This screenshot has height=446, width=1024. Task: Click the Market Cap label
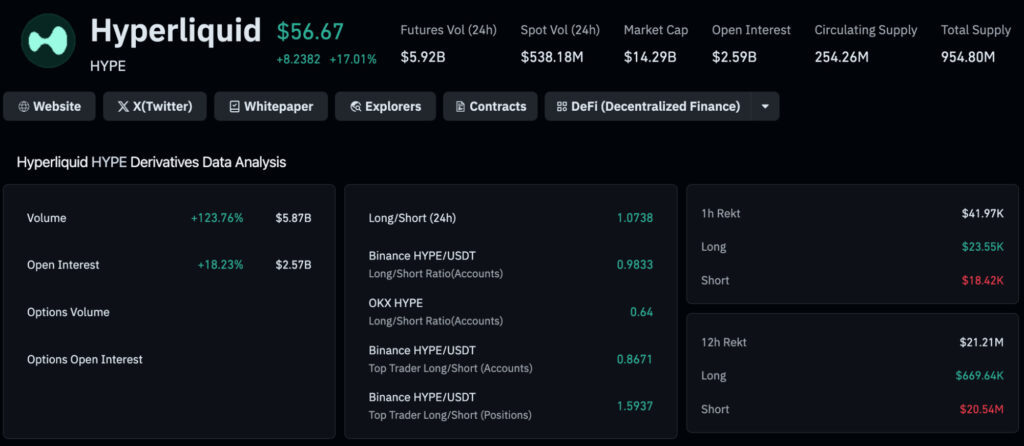[x=656, y=30]
